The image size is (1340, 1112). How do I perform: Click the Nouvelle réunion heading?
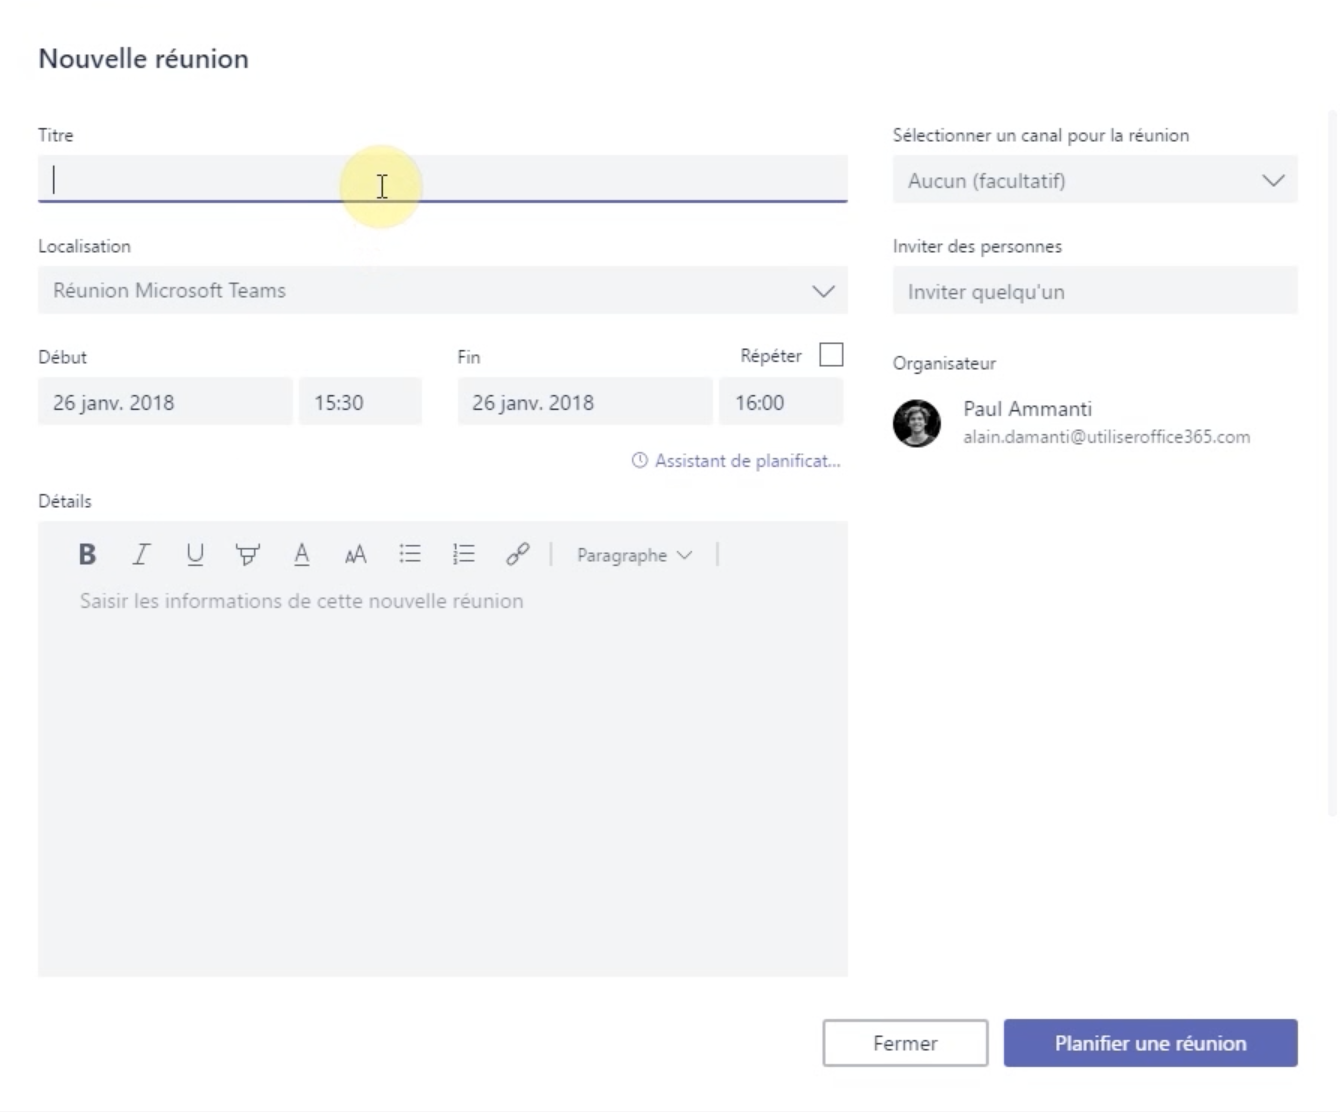[x=144, y=59]
